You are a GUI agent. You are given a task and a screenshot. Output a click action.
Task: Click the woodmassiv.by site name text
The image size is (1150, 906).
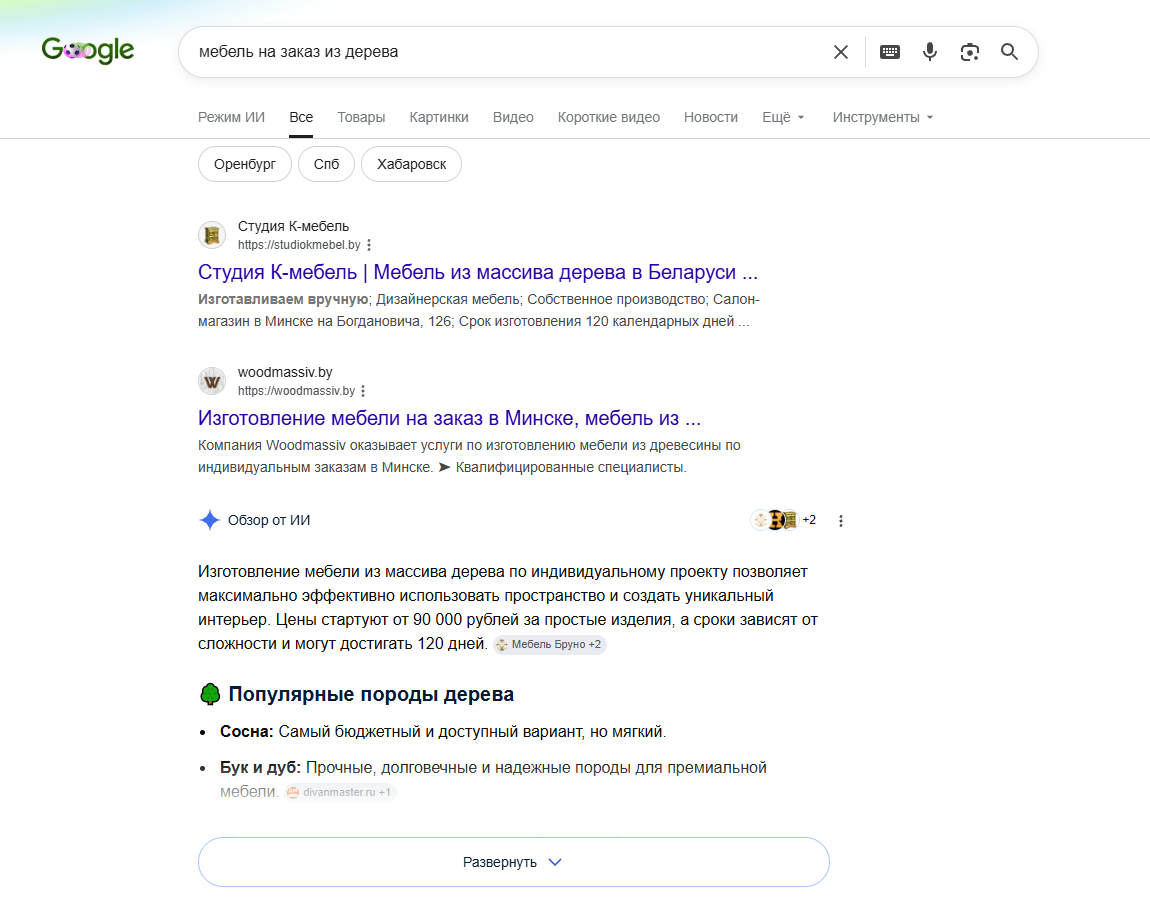pos(285,373)
